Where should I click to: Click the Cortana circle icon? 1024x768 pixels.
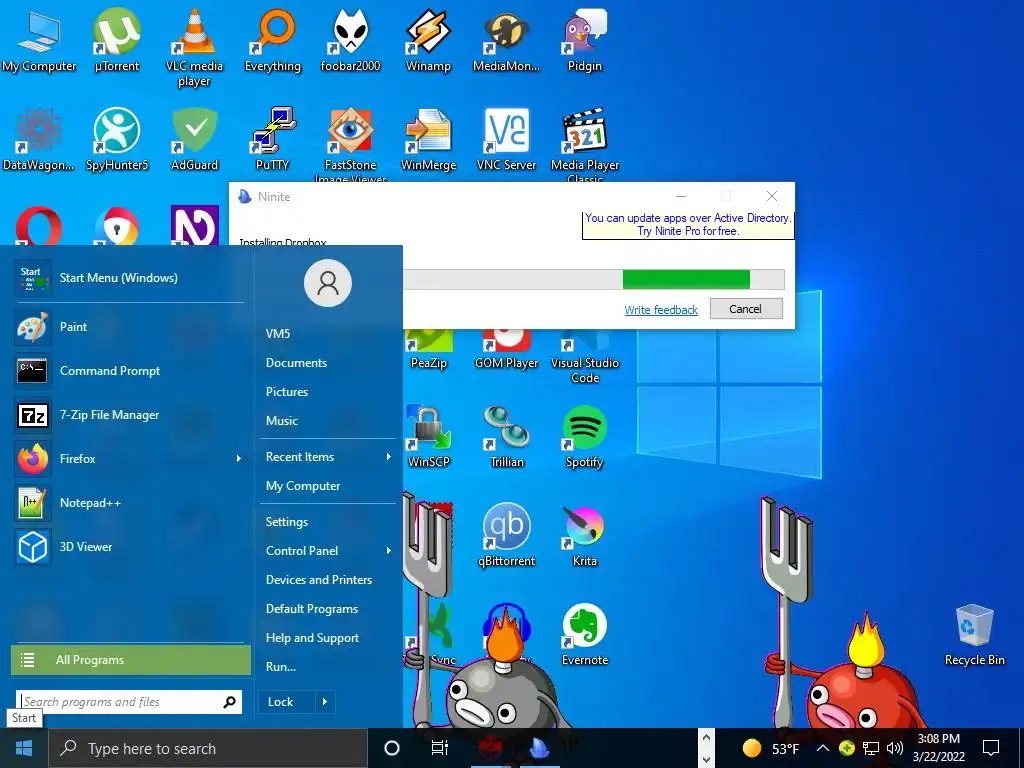click(x=392, y=748)
